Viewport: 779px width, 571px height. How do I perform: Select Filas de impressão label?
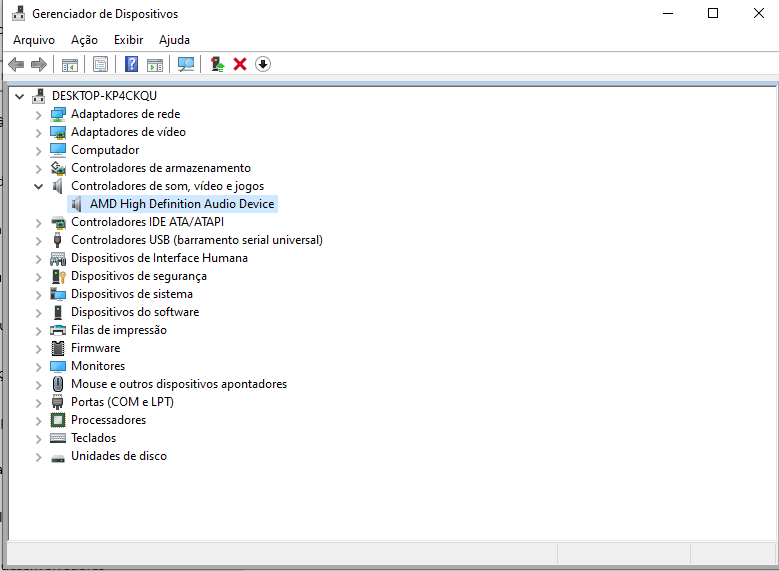point(119,330)
